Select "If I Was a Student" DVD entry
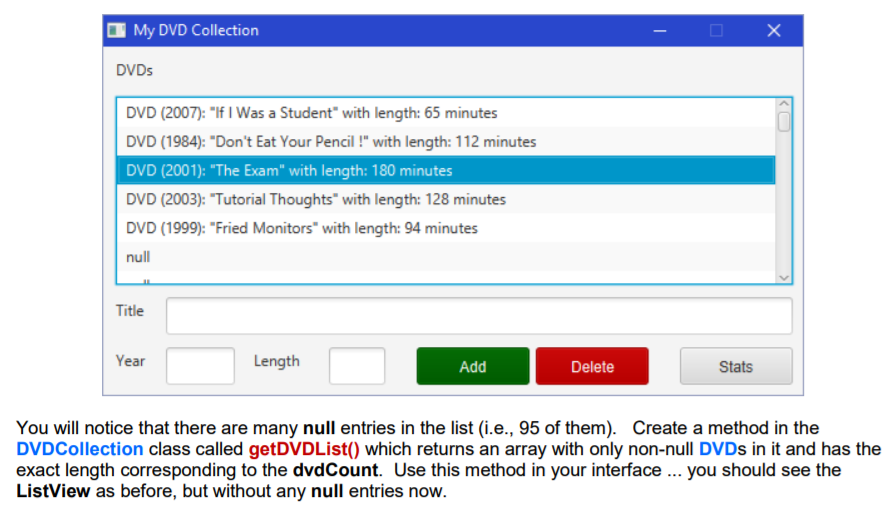 pos(446,112)
